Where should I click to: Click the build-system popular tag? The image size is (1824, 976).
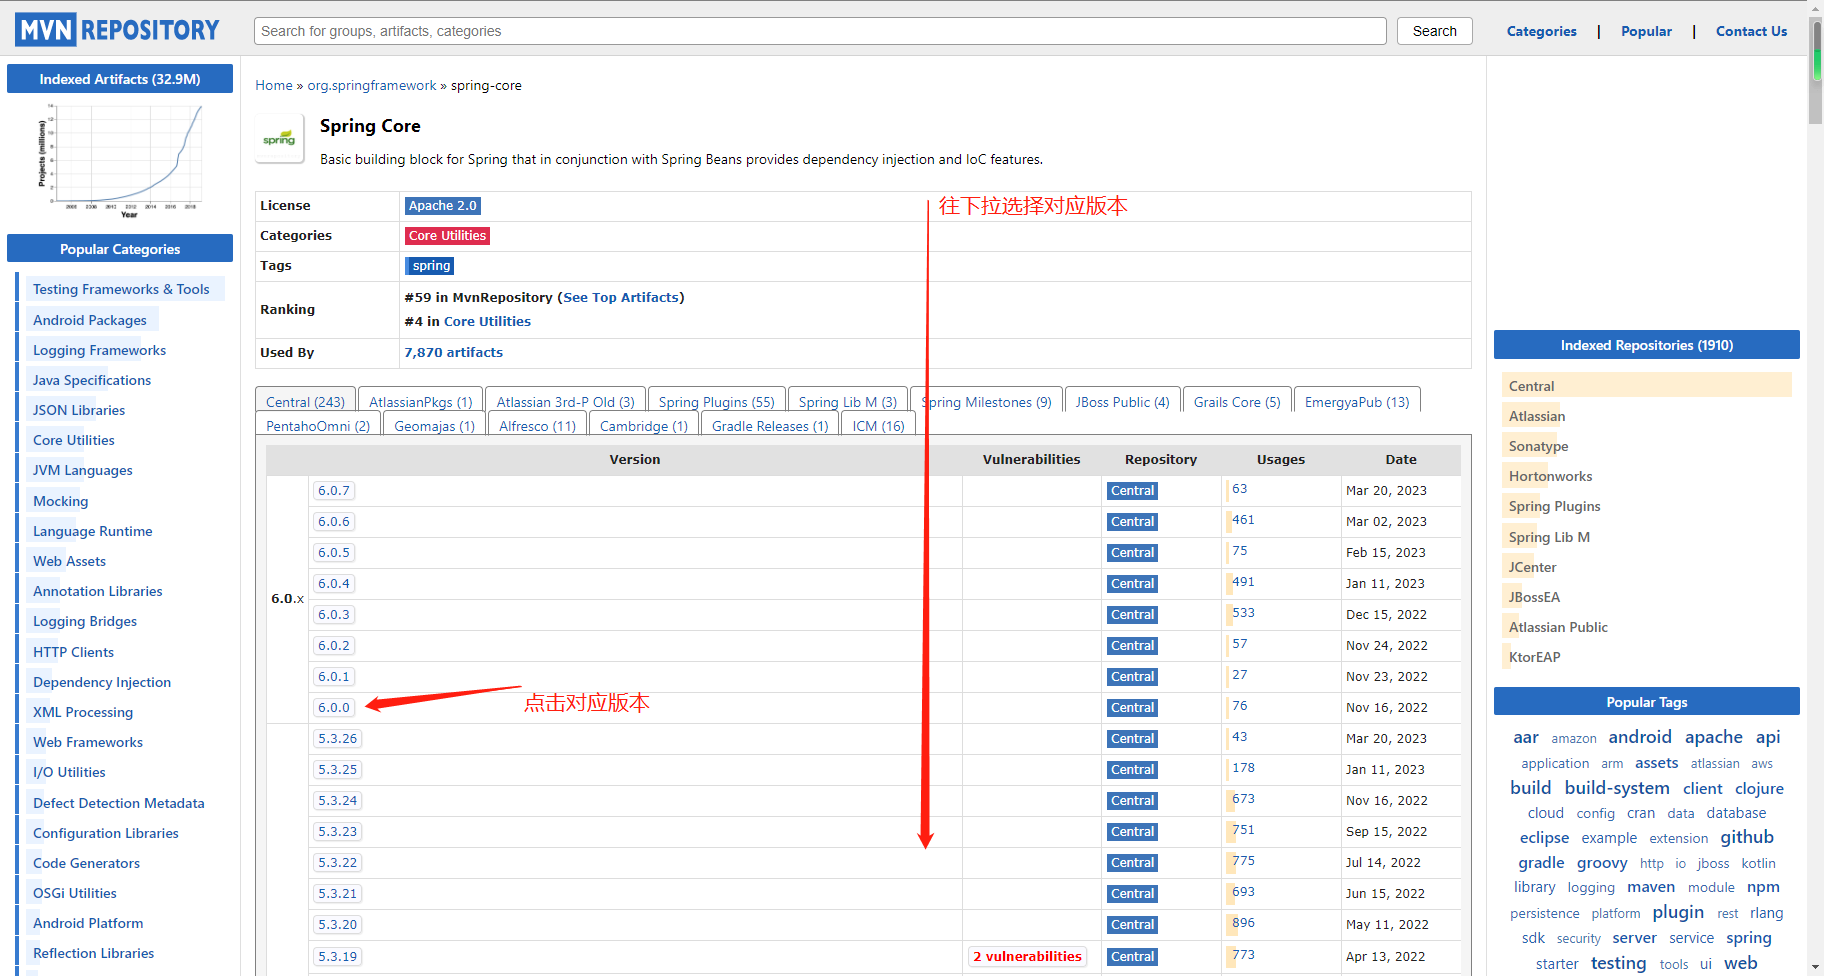[1617, 788]
